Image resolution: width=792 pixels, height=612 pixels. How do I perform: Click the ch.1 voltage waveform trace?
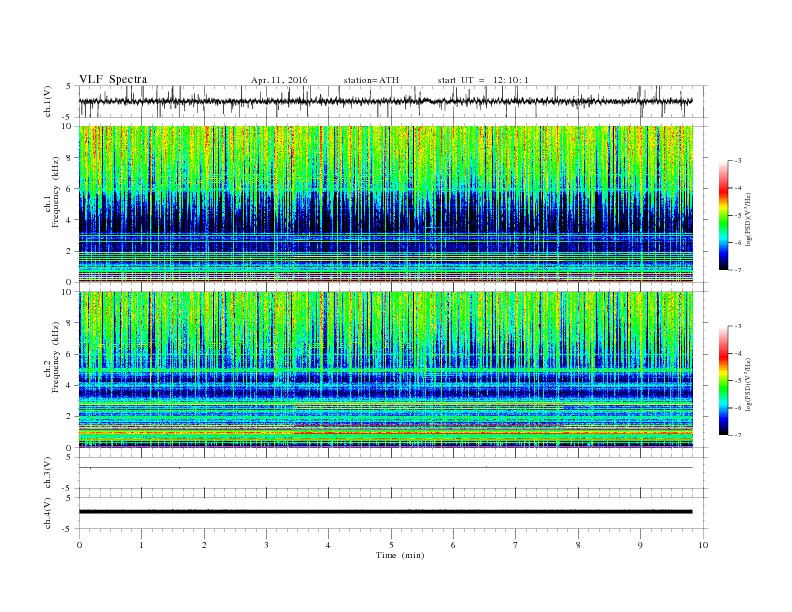click(x=385, y=101)
